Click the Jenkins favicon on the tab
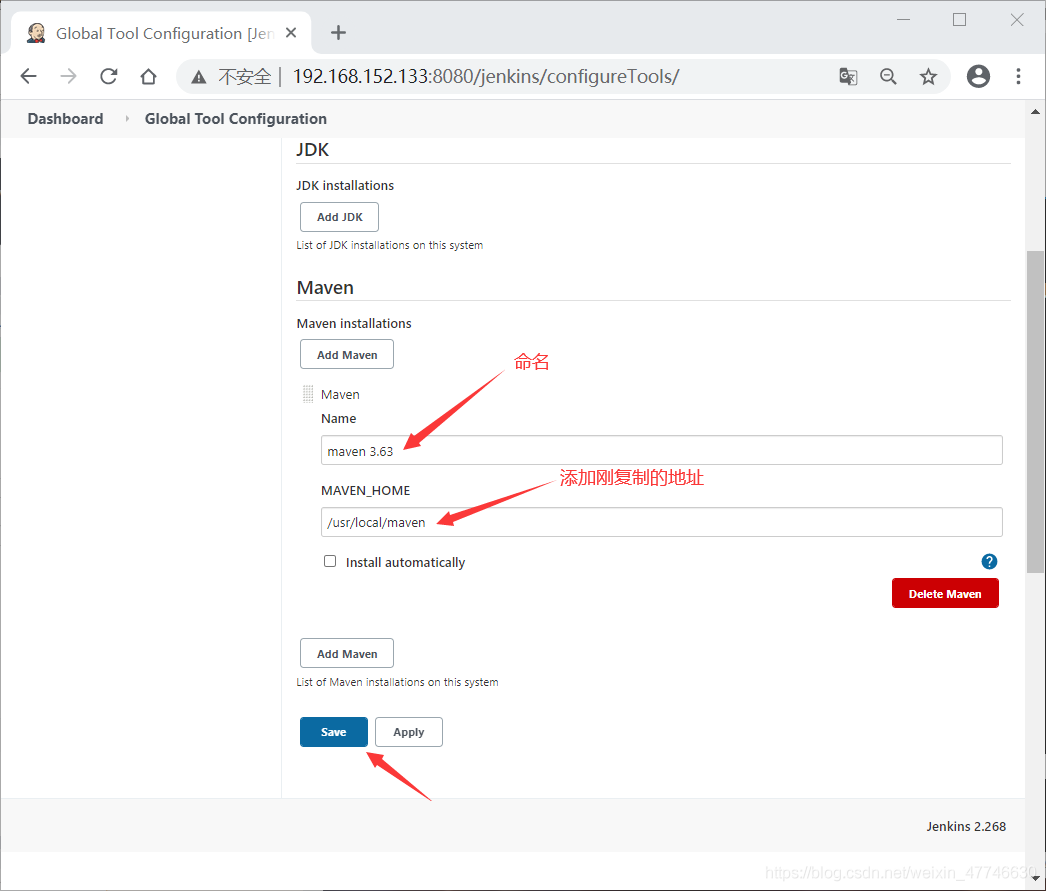Viewport: 1046px width, 891px height. (x=36, y=33)
